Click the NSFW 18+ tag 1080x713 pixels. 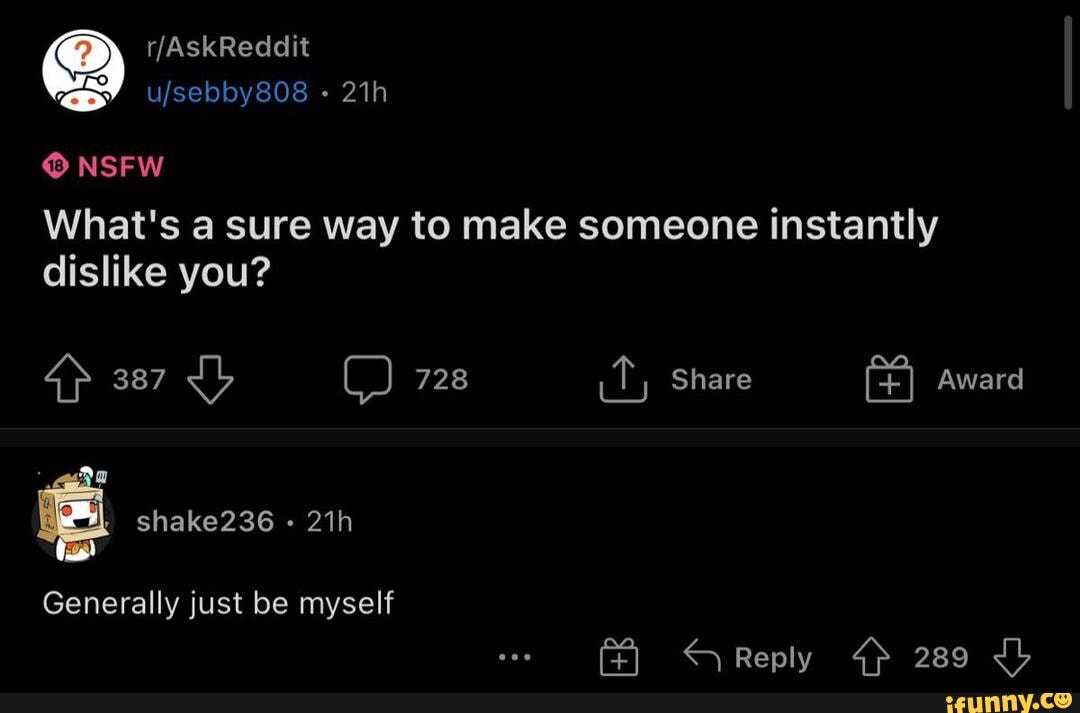pyautogui.click(x=103, y=165)
